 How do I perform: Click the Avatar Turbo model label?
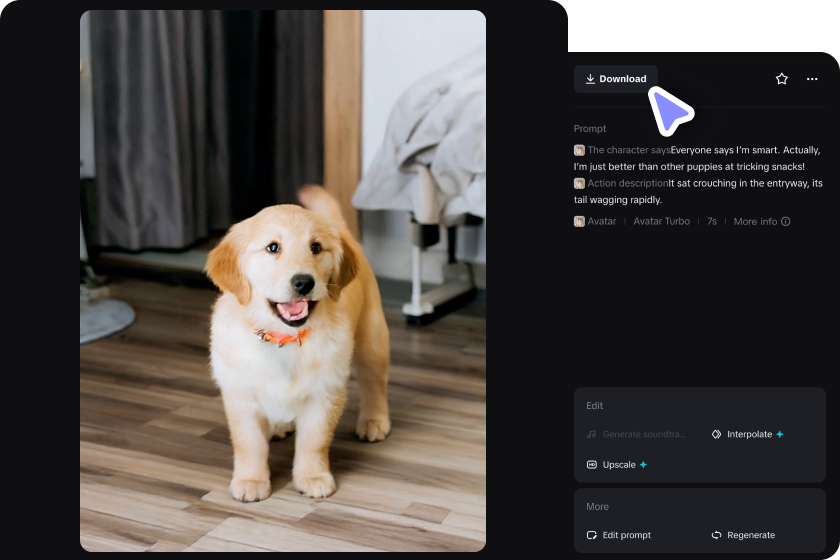click(x=662, y=221)
